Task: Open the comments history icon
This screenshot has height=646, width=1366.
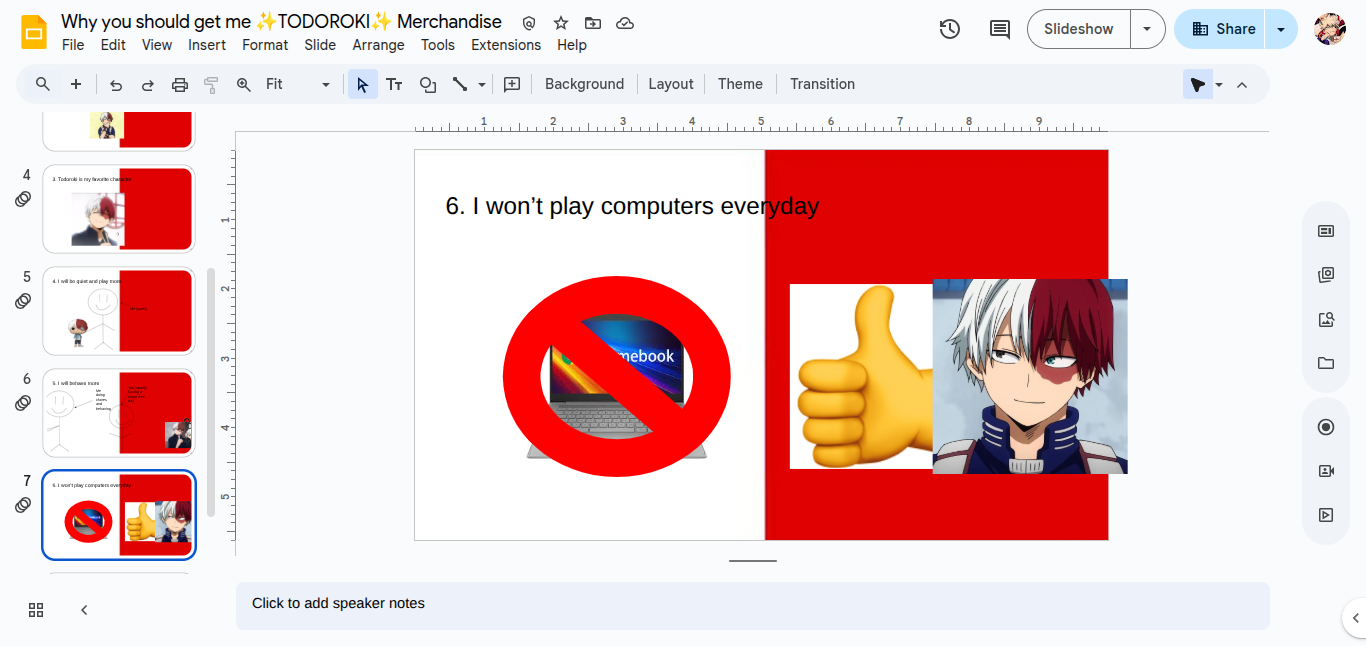Action: [1000, 29]
